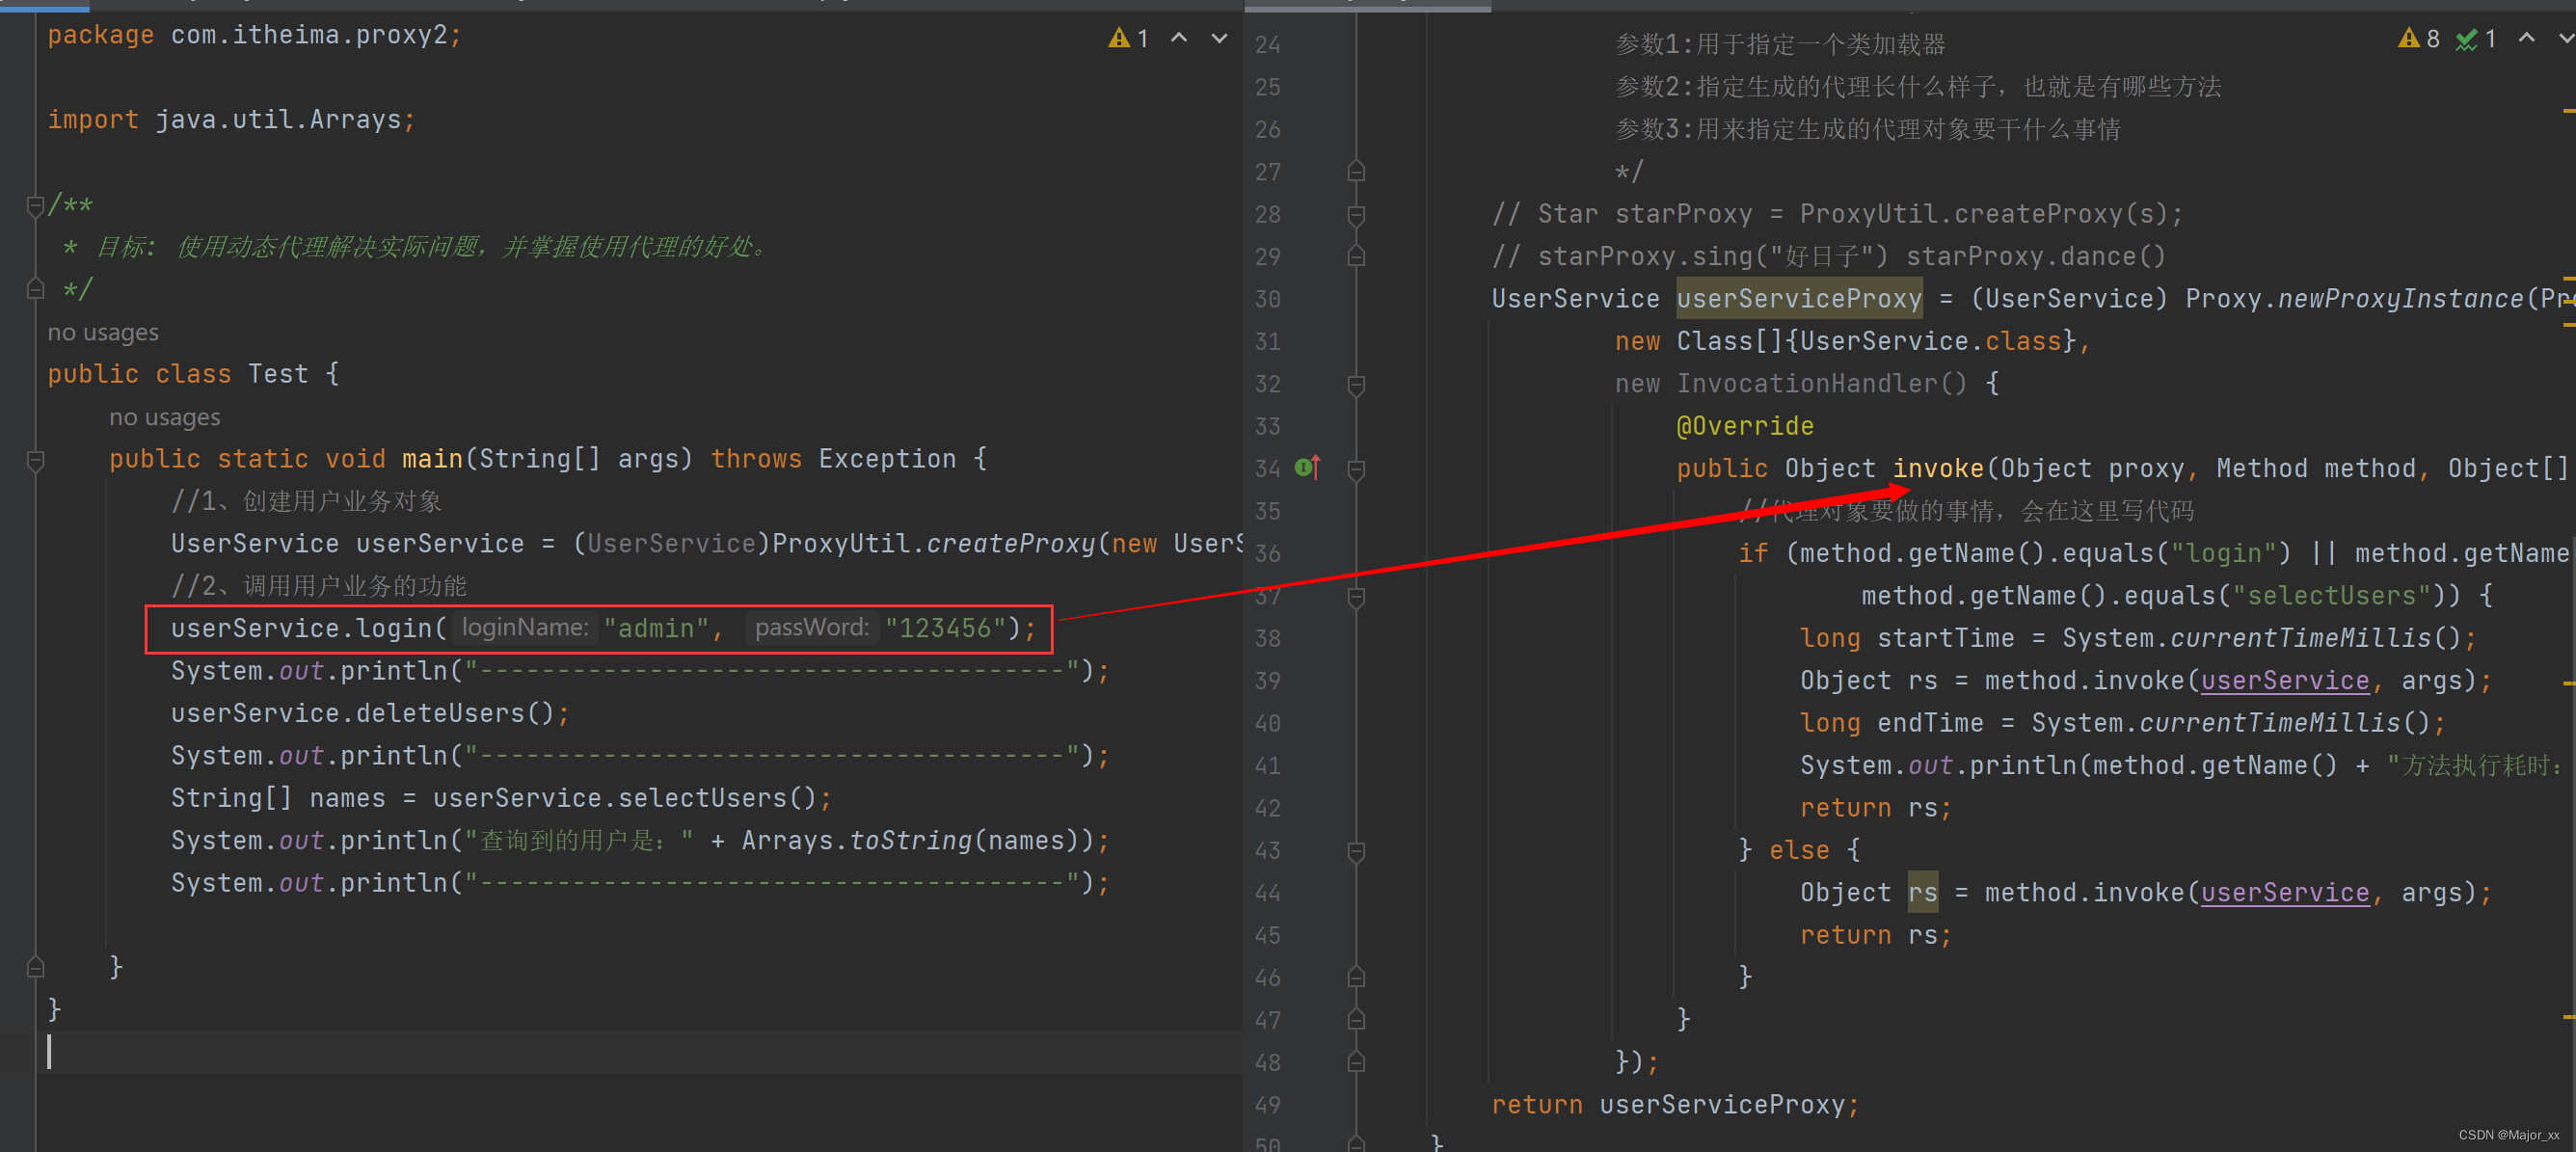
Task: Click 'no usages' hint above main method
Action: click(164, 418)
